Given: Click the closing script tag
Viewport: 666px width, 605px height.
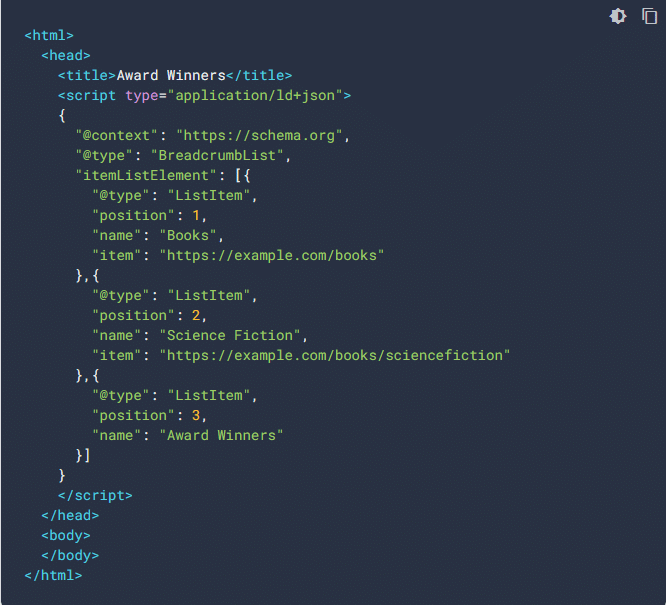Looking at the screenshot, I should click(x=95, y=495).
